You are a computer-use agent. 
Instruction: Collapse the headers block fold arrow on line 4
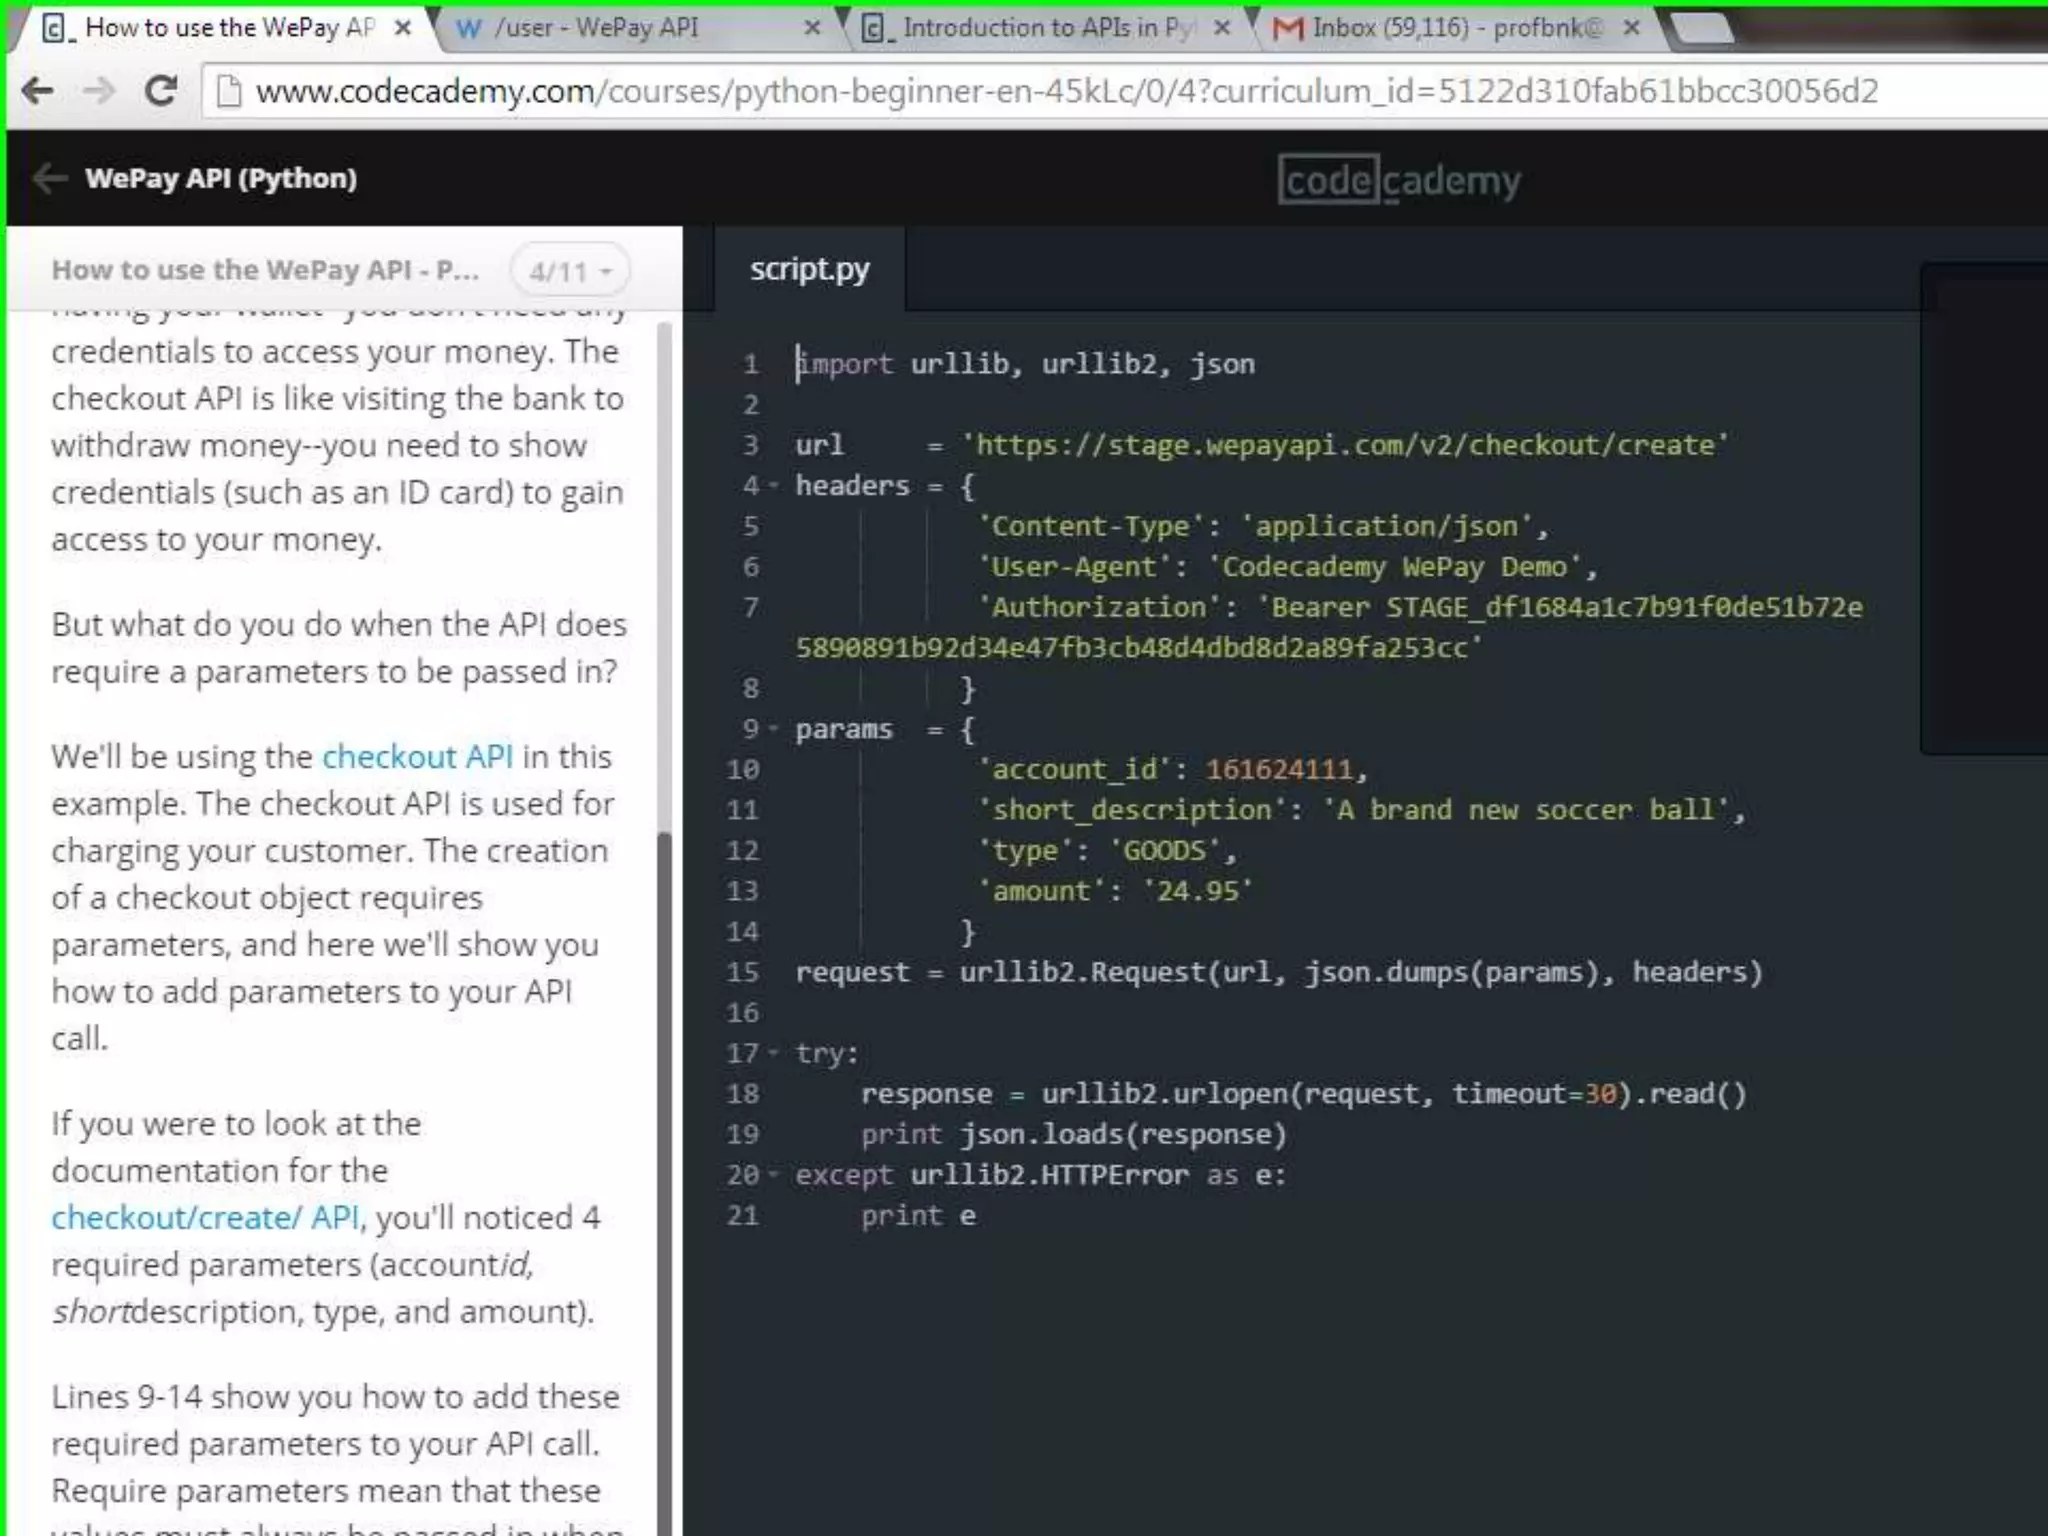pos(774,486)
